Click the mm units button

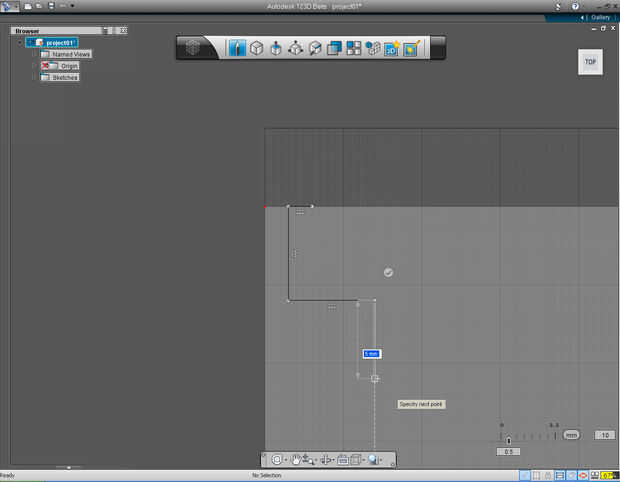(571, 435)
